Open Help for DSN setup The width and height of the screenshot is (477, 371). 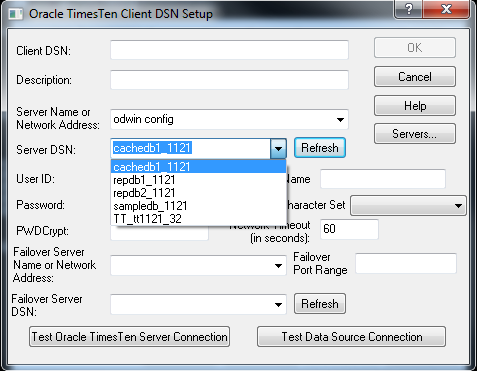tap(415, 106)
